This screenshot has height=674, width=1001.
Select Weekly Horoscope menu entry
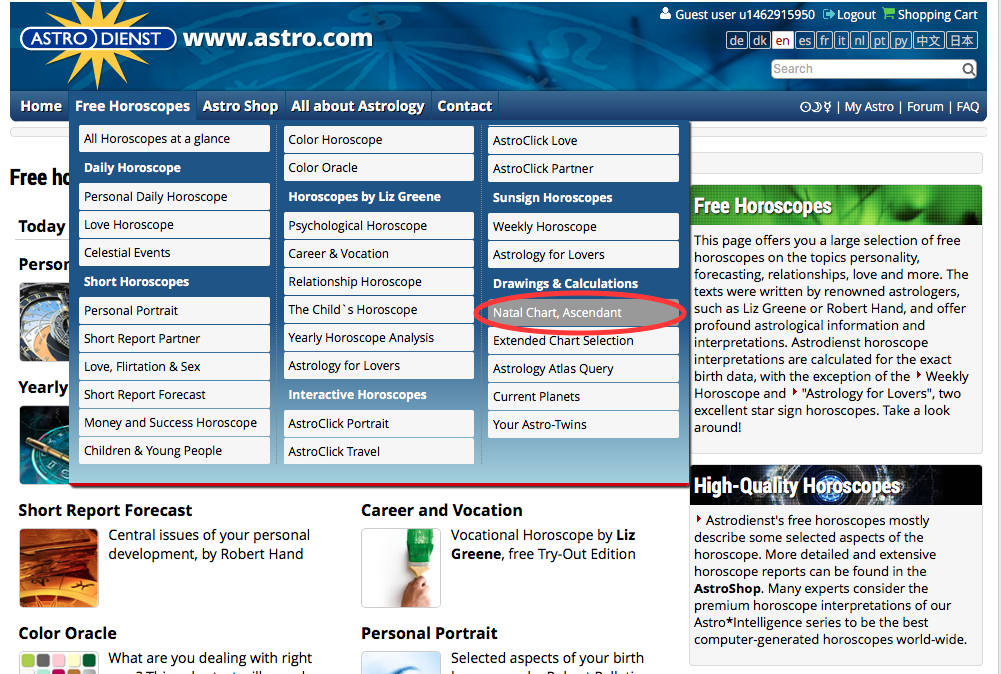(x=583, y=227)
